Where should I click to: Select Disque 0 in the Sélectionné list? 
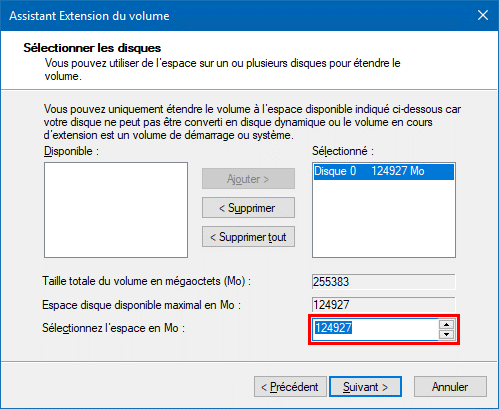tap(384, 171)
